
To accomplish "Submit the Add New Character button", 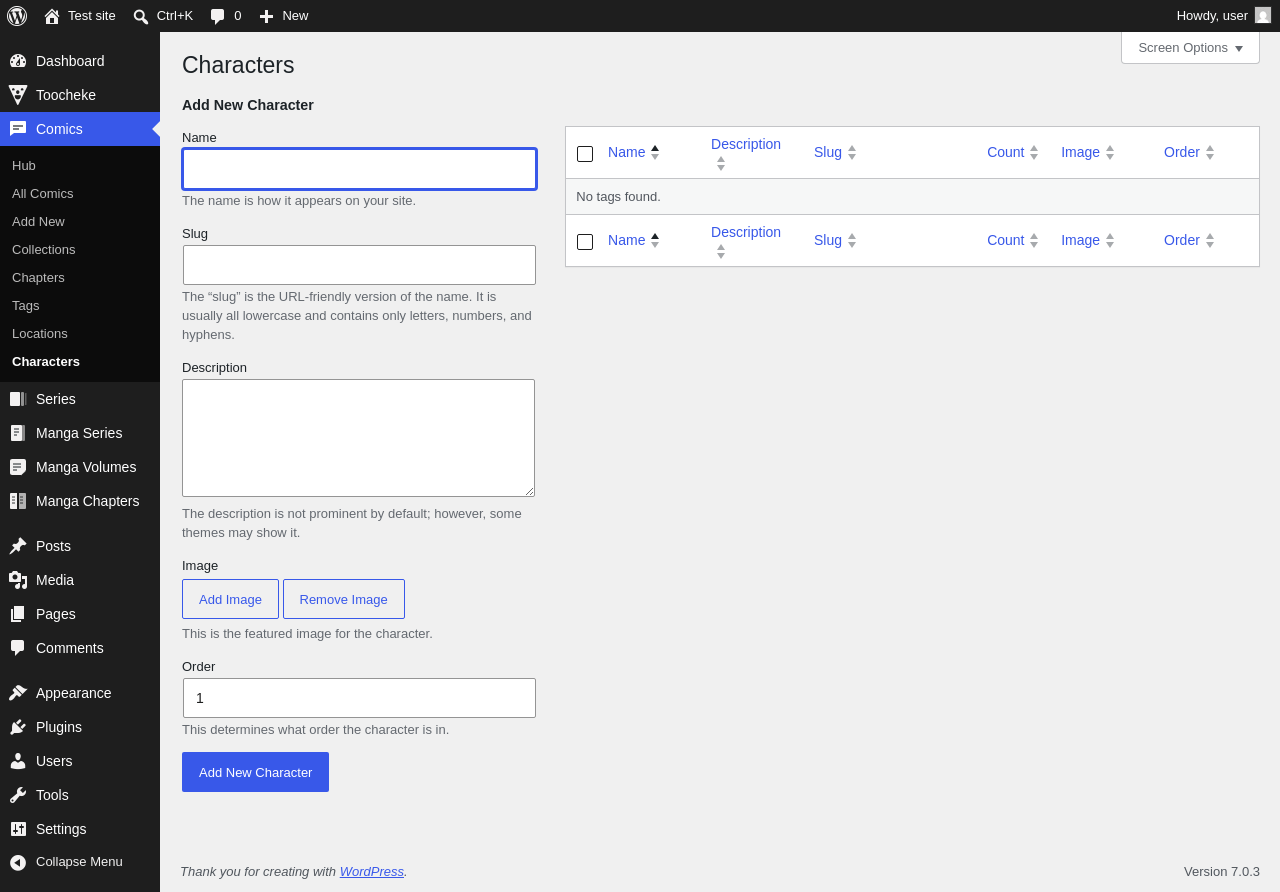I will [255, 772].
